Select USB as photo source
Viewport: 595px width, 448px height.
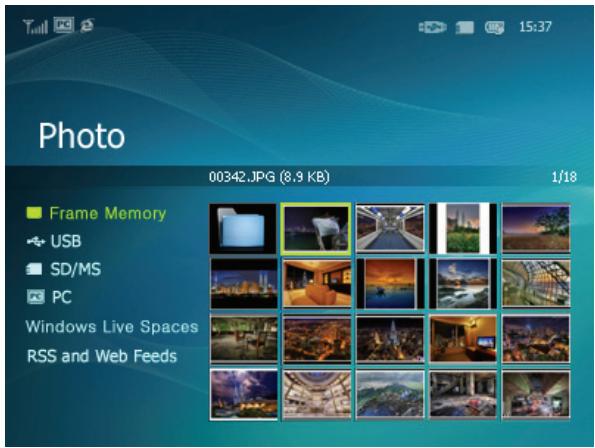pyautogui.click(x=54, y=241)
